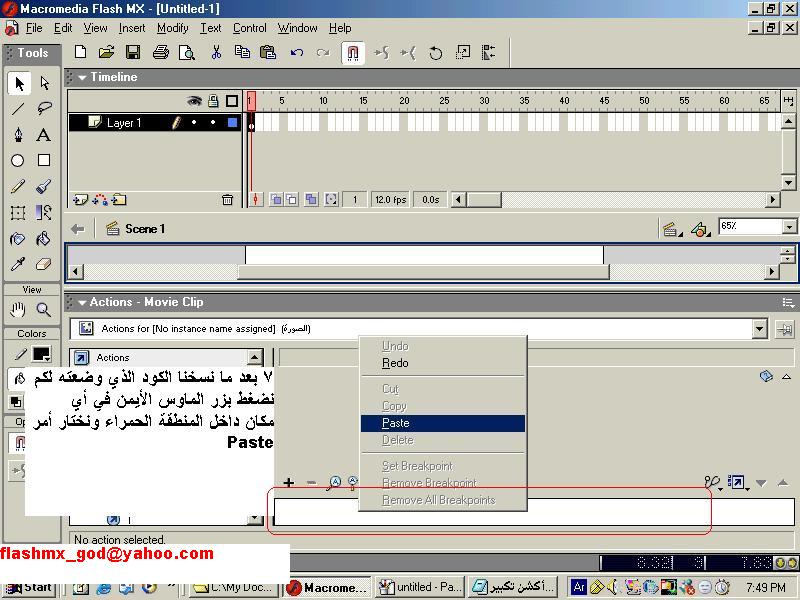Click the Undo toolbar arrow

pos(296,52)
